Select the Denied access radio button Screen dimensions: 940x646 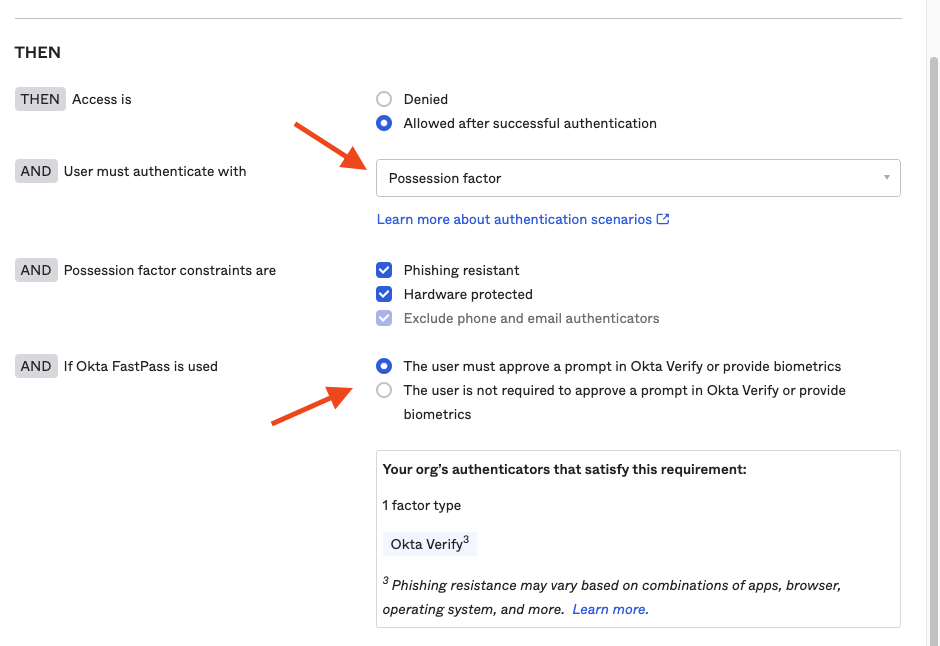click(384, 99)
